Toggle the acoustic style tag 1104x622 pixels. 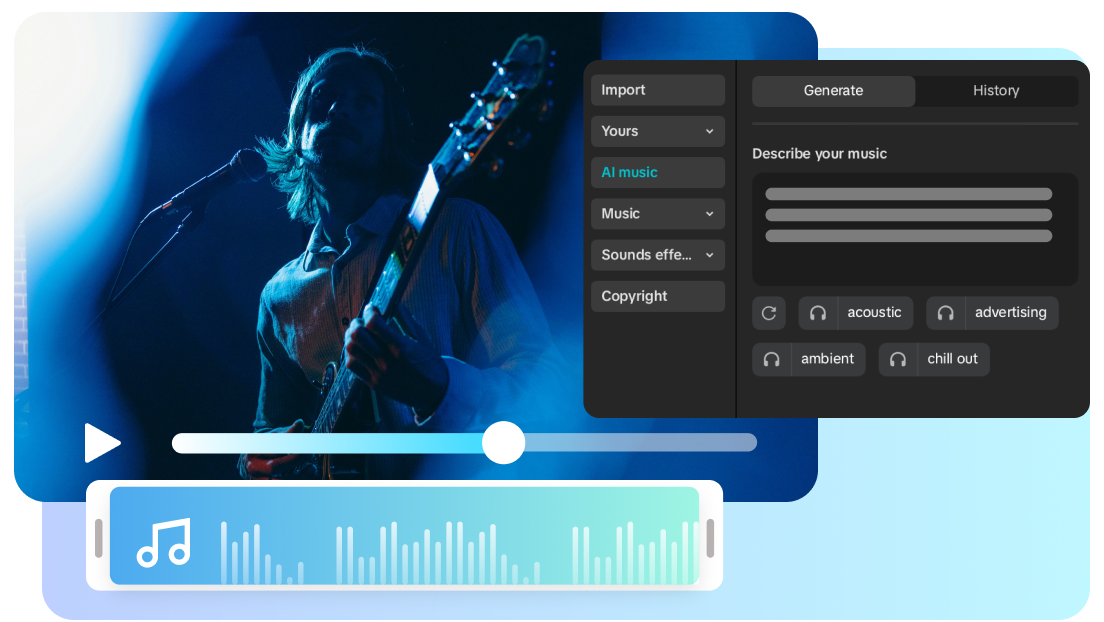(874, 313)
